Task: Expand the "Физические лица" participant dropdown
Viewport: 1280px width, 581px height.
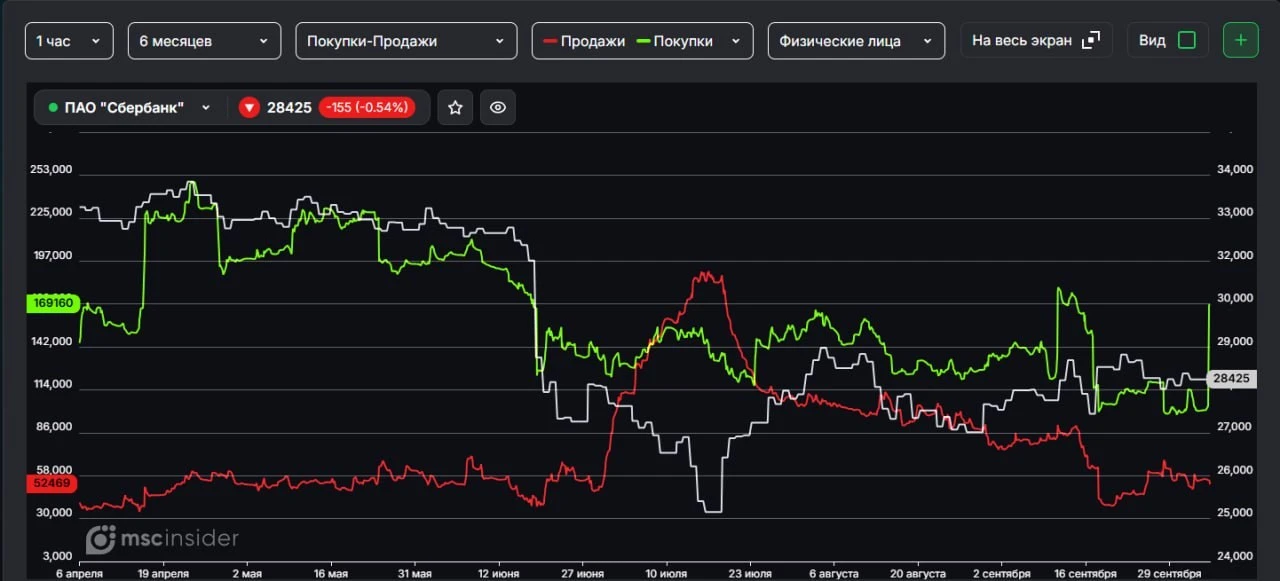Action: (x=856, y=41)
